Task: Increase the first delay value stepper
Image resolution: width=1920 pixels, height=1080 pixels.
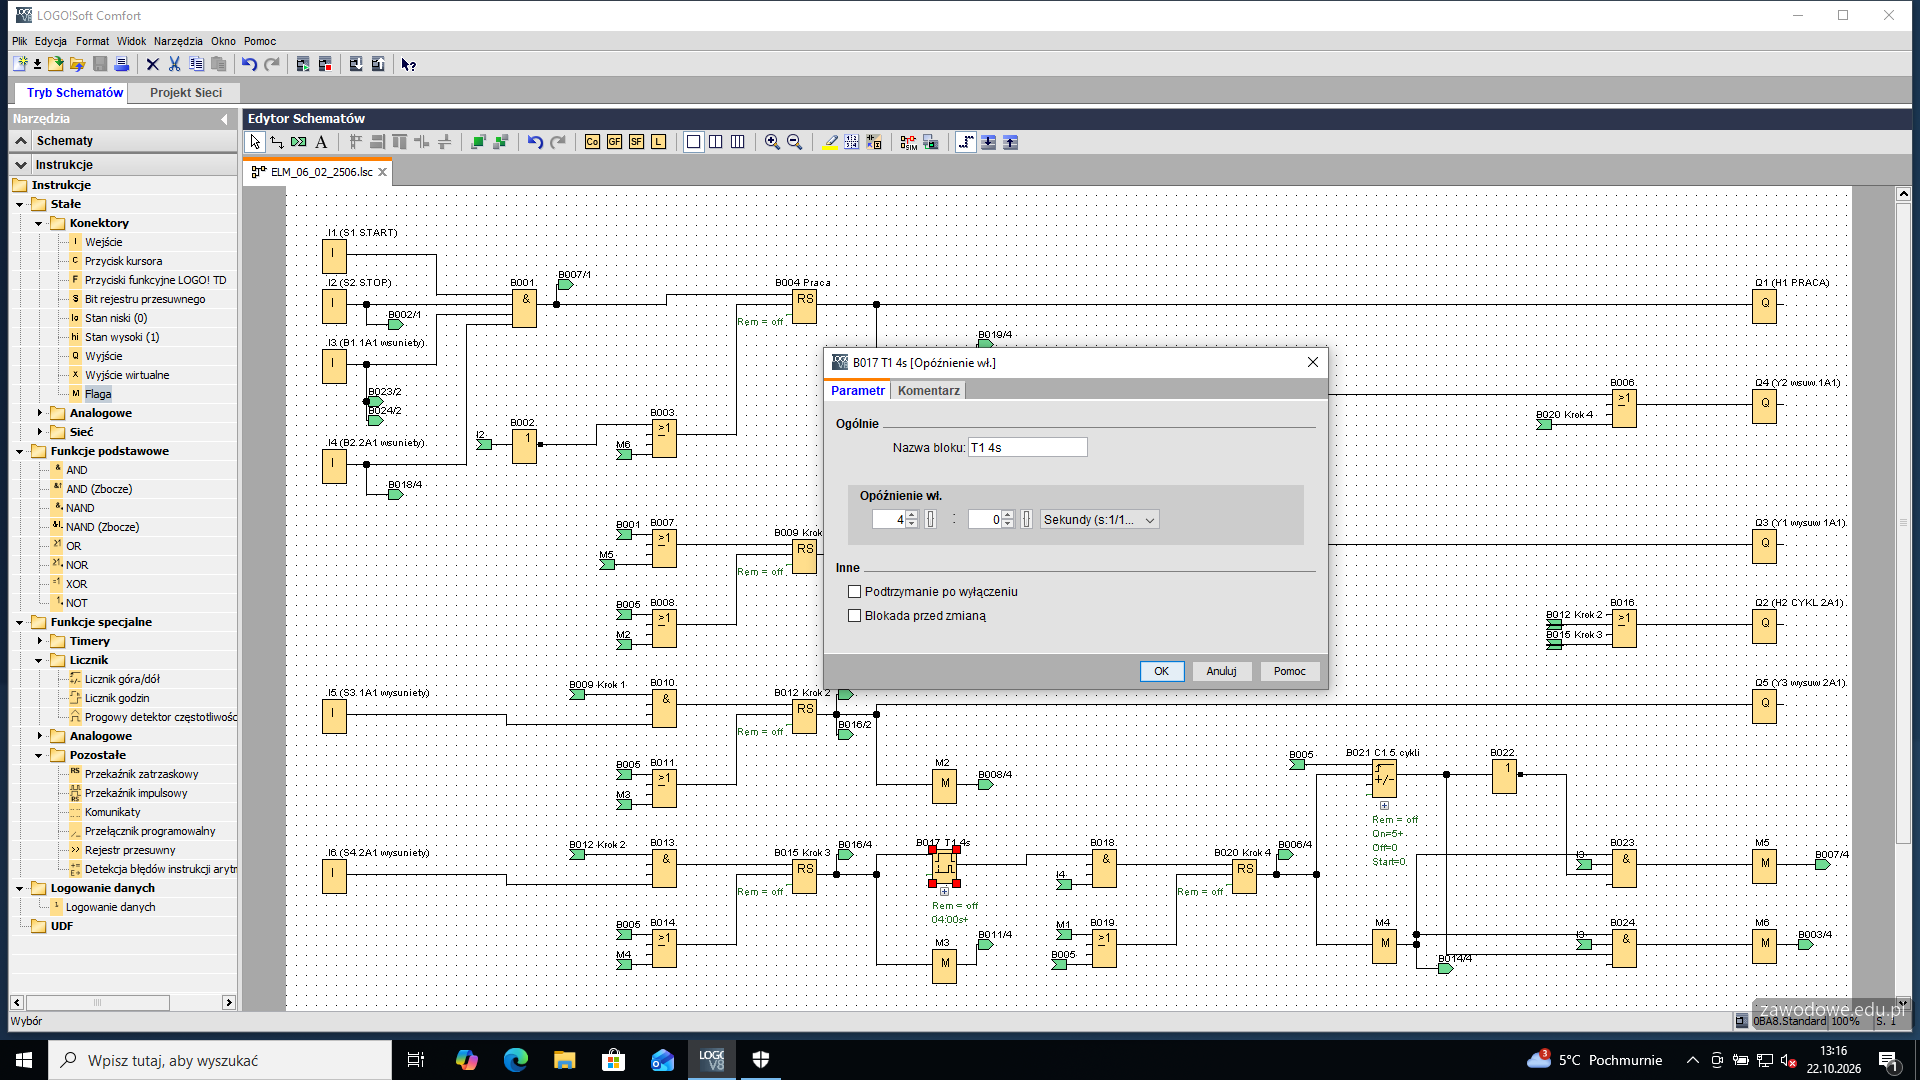Action: tap(912, 515)
